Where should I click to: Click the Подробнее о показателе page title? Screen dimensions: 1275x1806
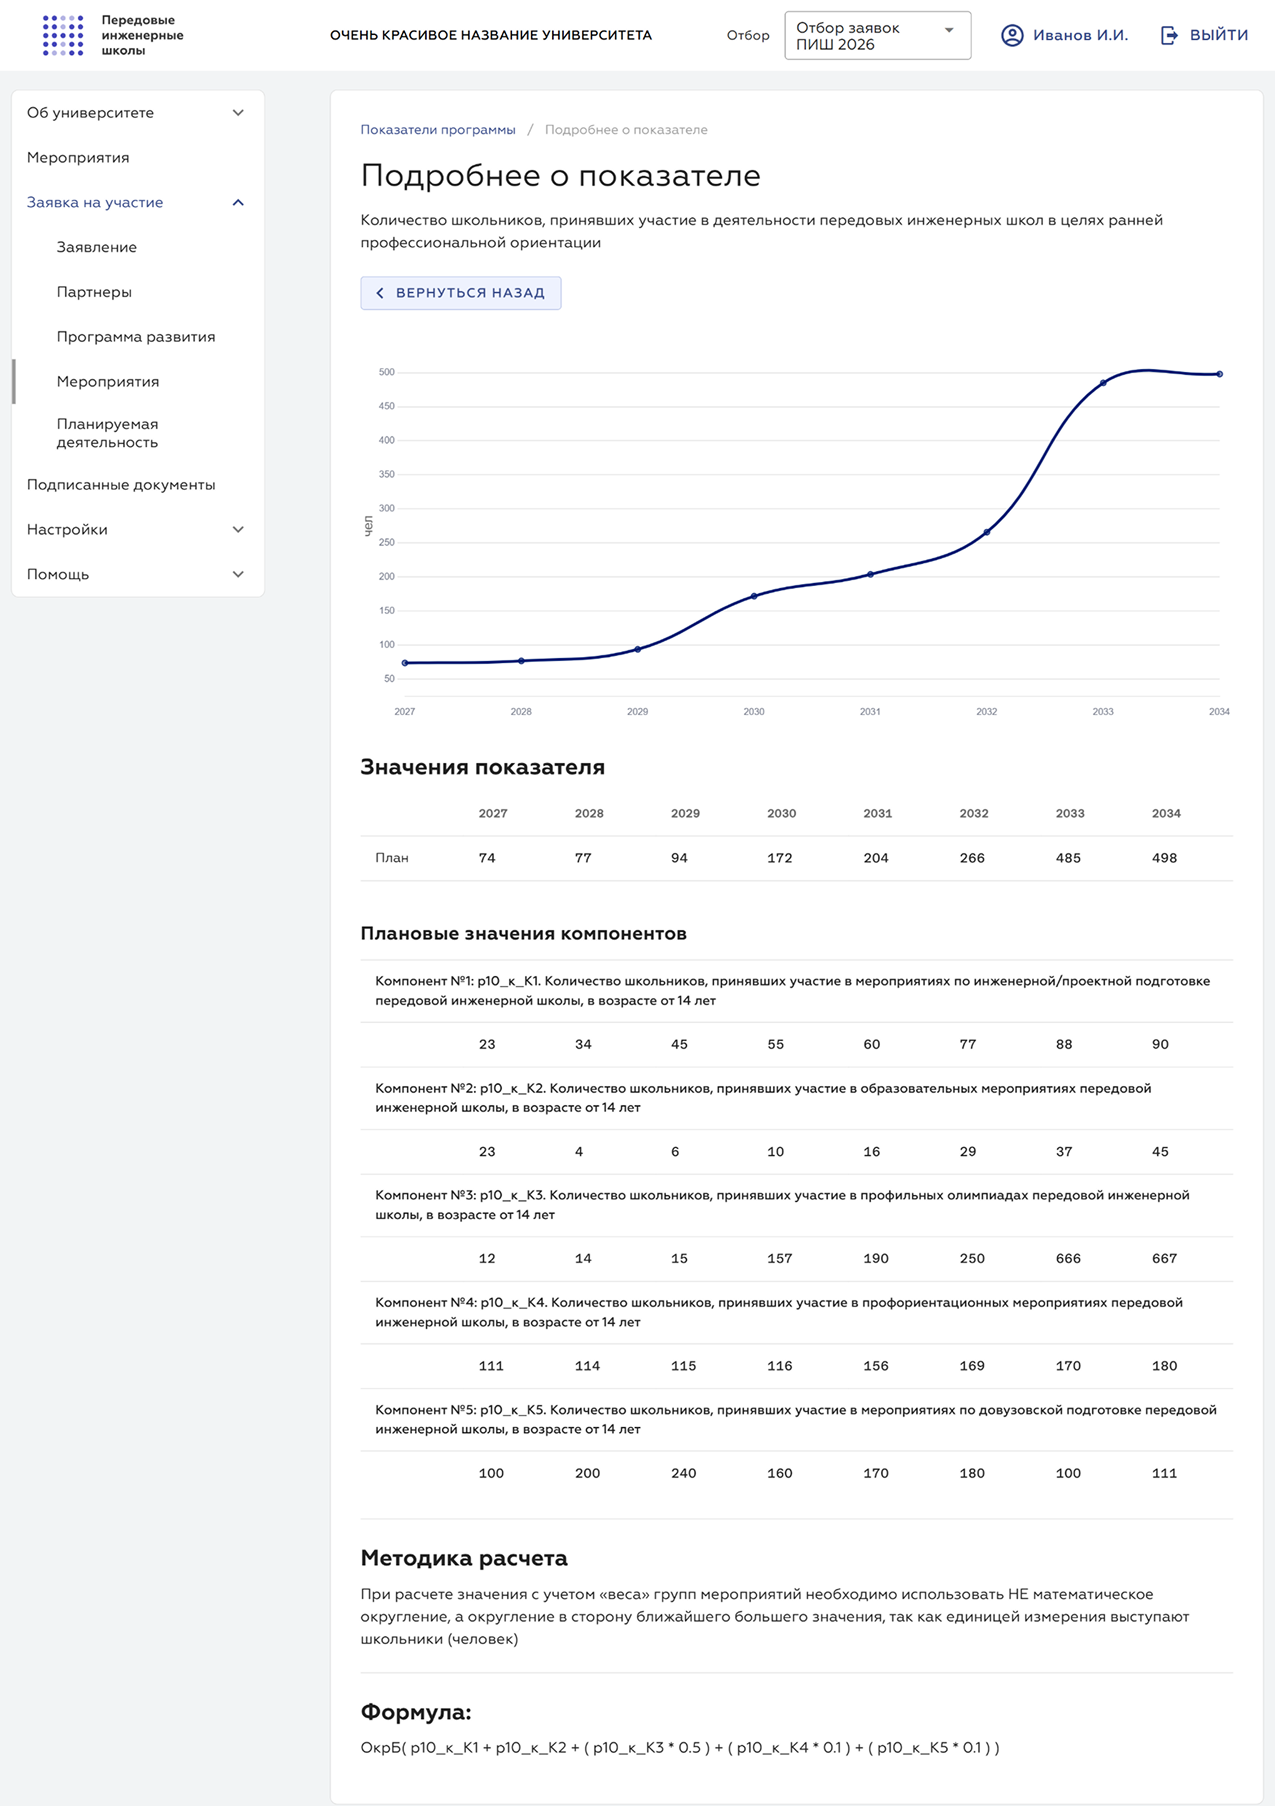point(560,175)
